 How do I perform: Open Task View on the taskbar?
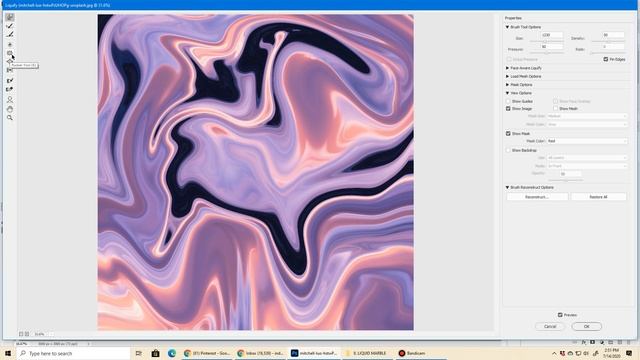coord(139,353)
